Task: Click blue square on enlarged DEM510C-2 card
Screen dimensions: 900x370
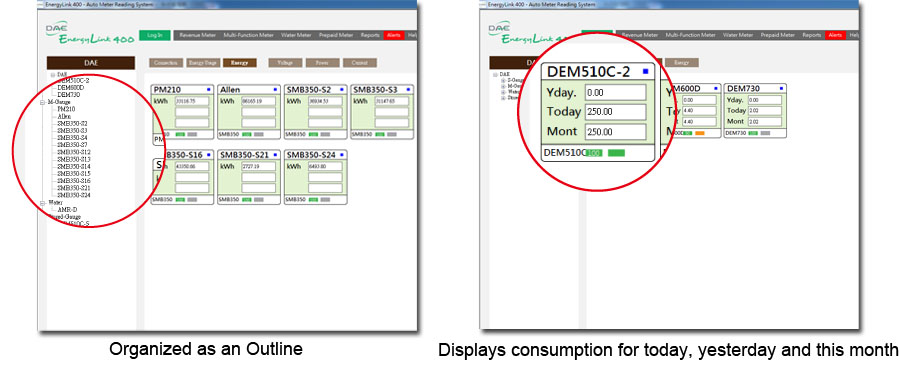Action: click(x=645, y=72)
